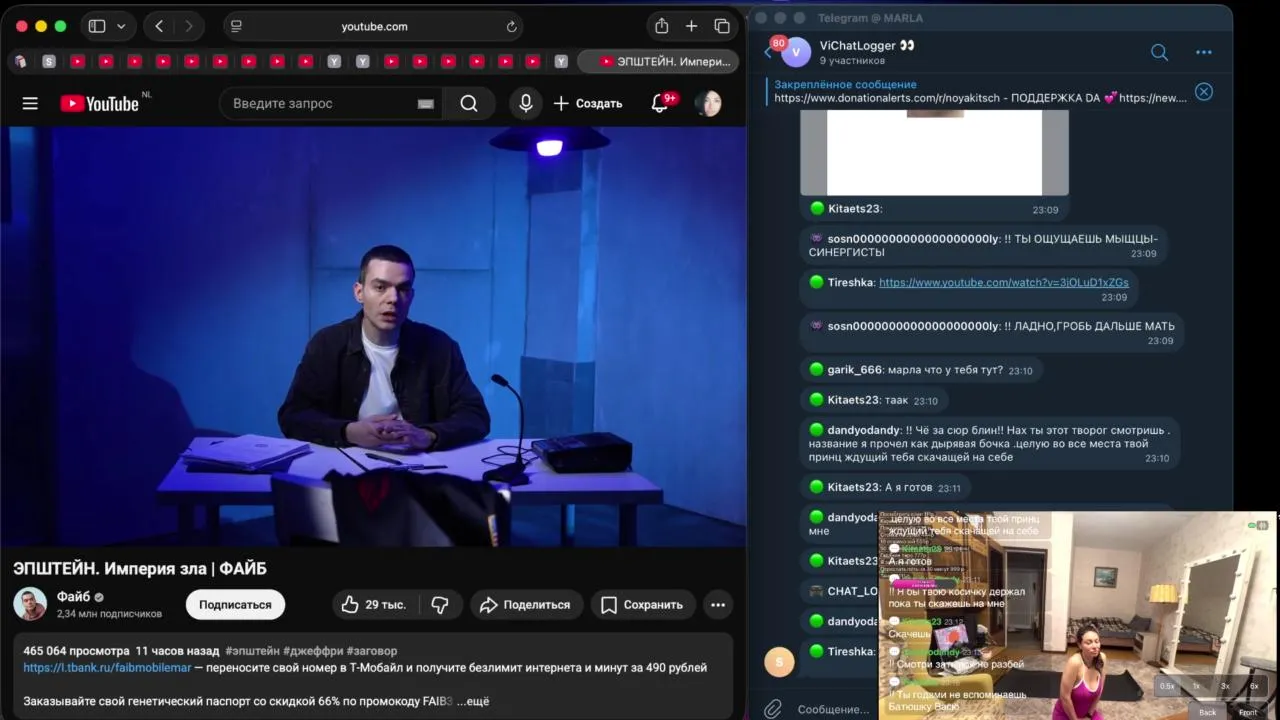The width and height of the screenshot is (1280, 720).
Task: Switch camera overlay to Back
Action: pyautogui.click(x=1208, y=712)
